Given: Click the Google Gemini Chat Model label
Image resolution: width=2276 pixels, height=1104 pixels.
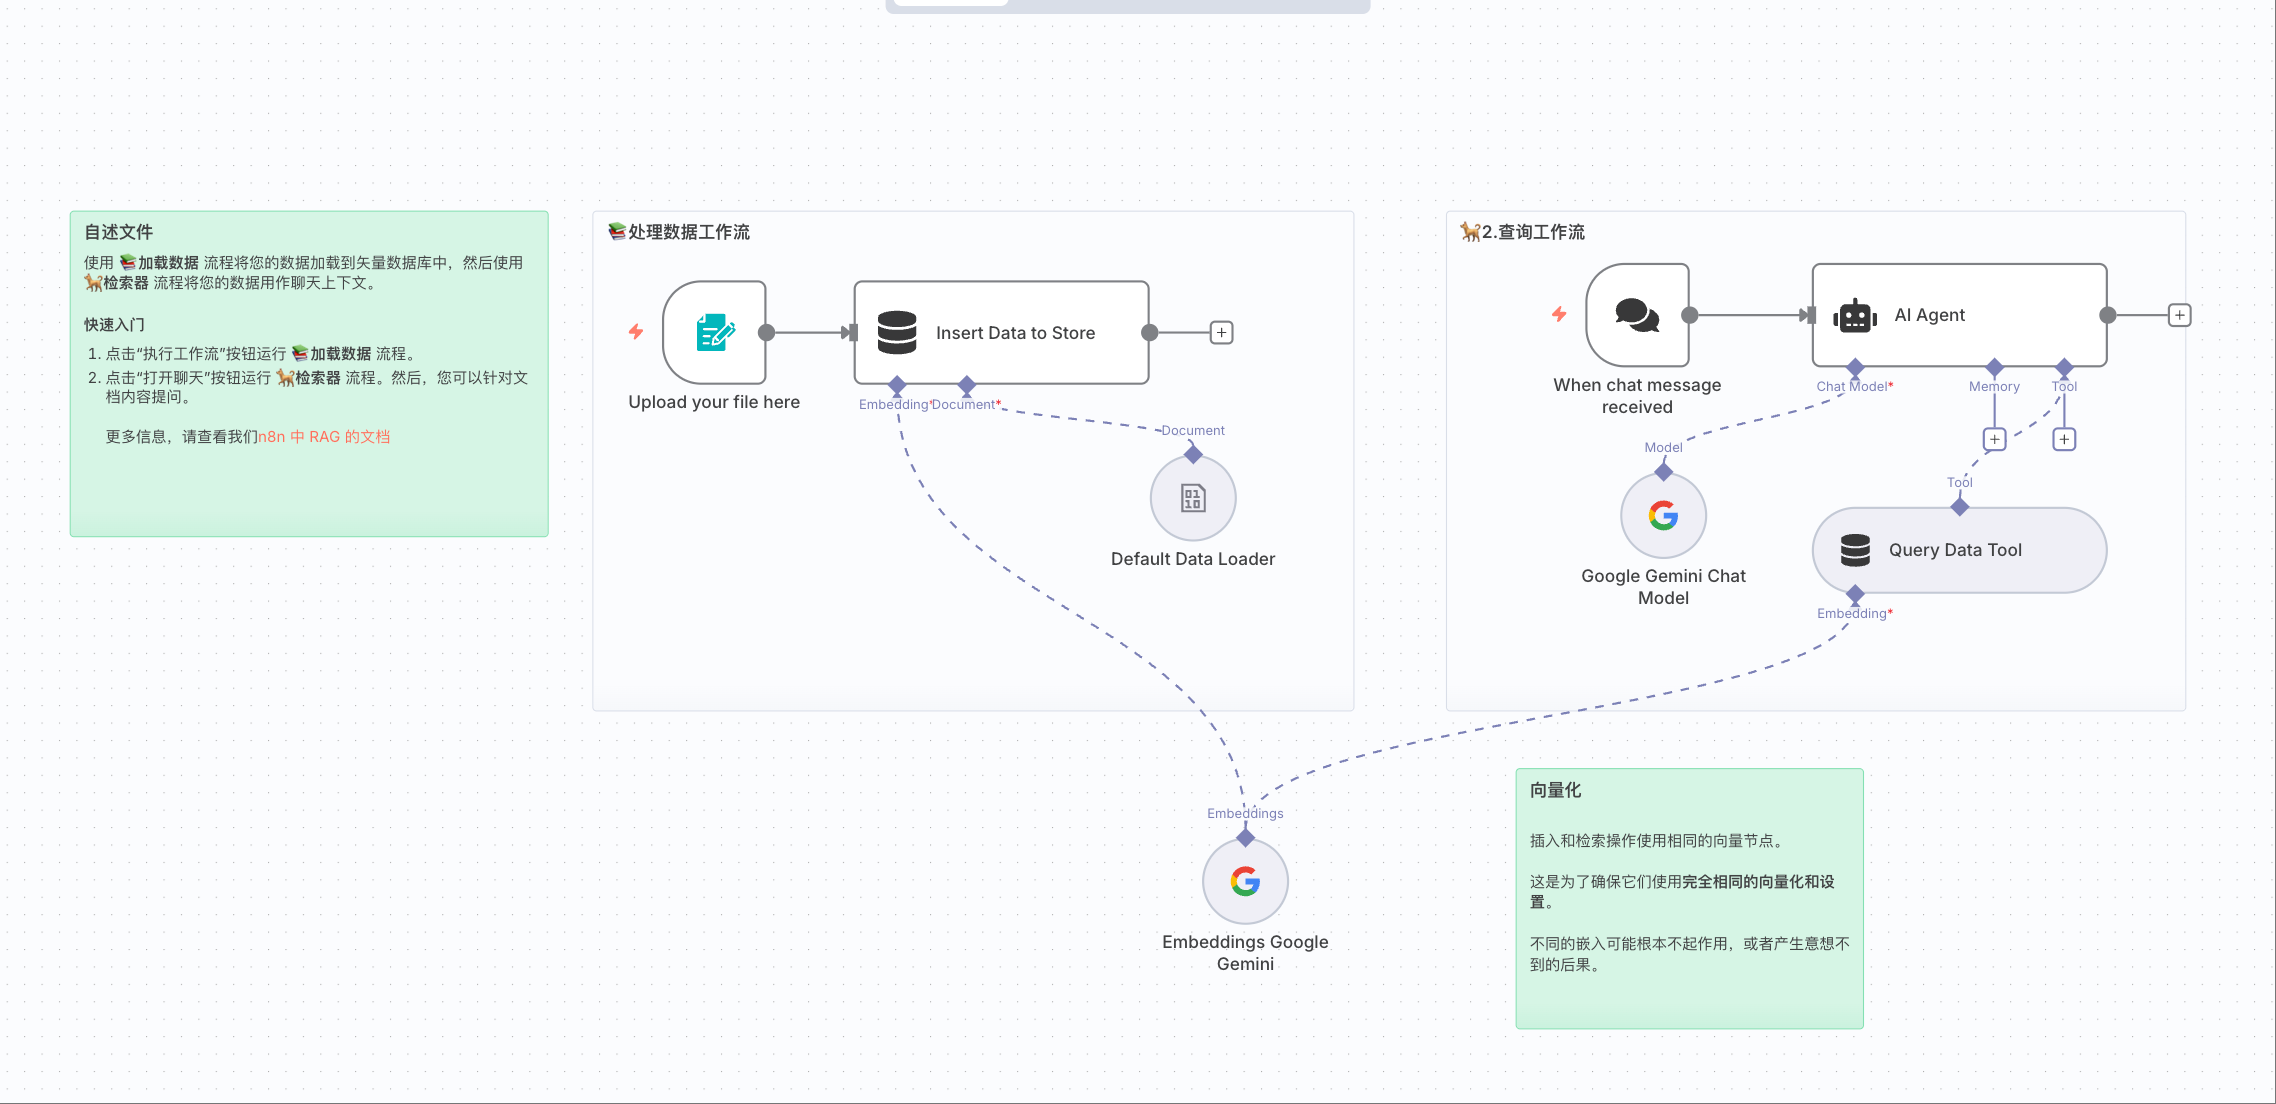Looking at the screenshot, I should point(1663,587).
